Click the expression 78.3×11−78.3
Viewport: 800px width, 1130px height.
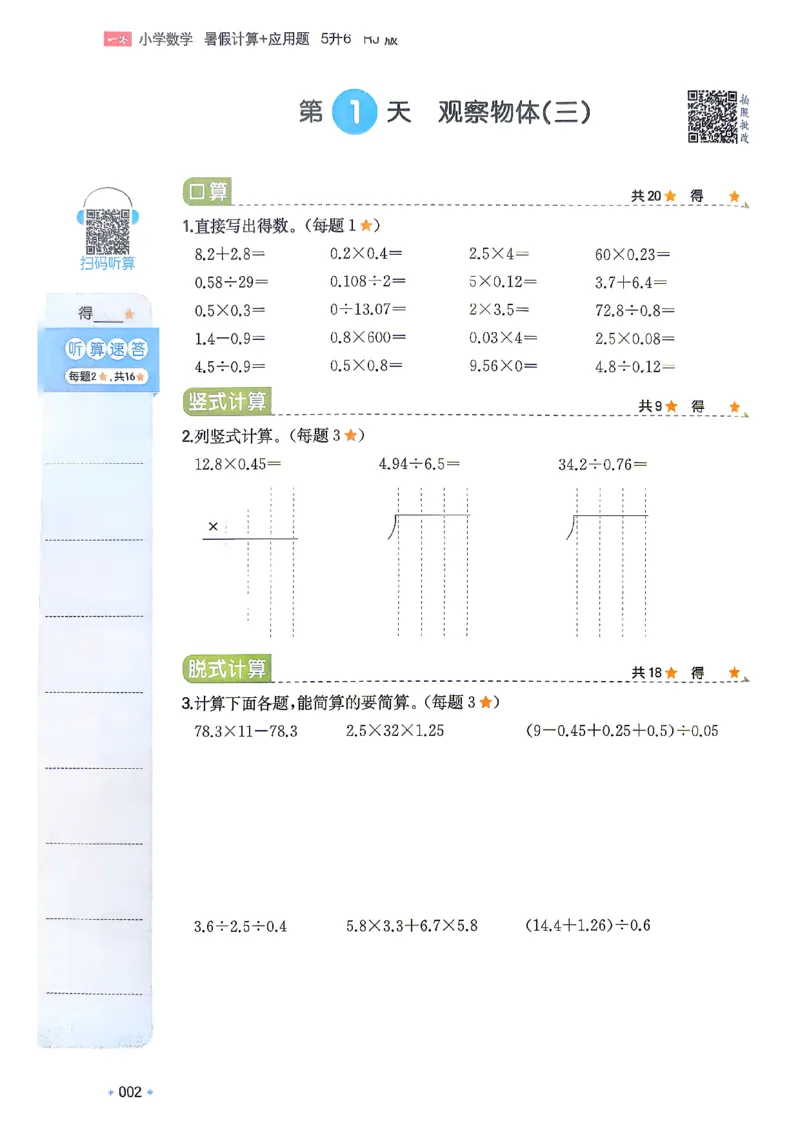pyautogui.click(x=246, y=731)
